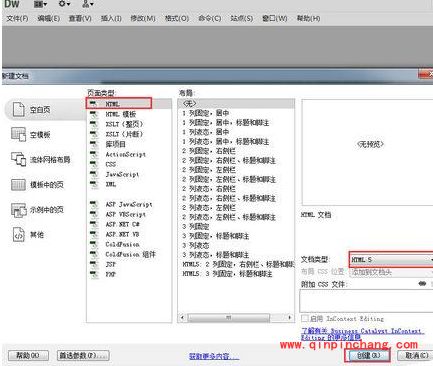Open the 查看(V) menu
This screenshot has height=366, width=433.
(x=80, y=18)
